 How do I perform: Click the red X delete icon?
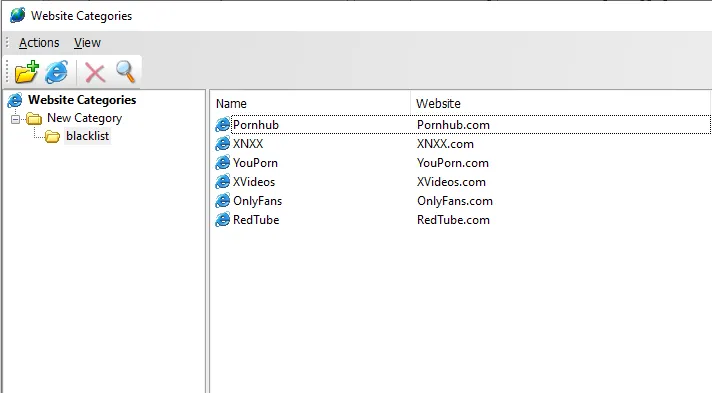pyautogui.click(x=95, y=73)
